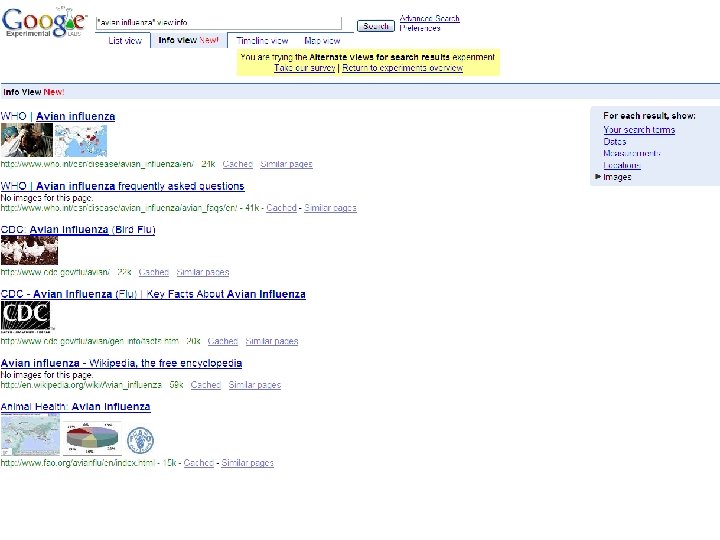Open Avian influenza Wikipedia result

[x=121, y=363]
